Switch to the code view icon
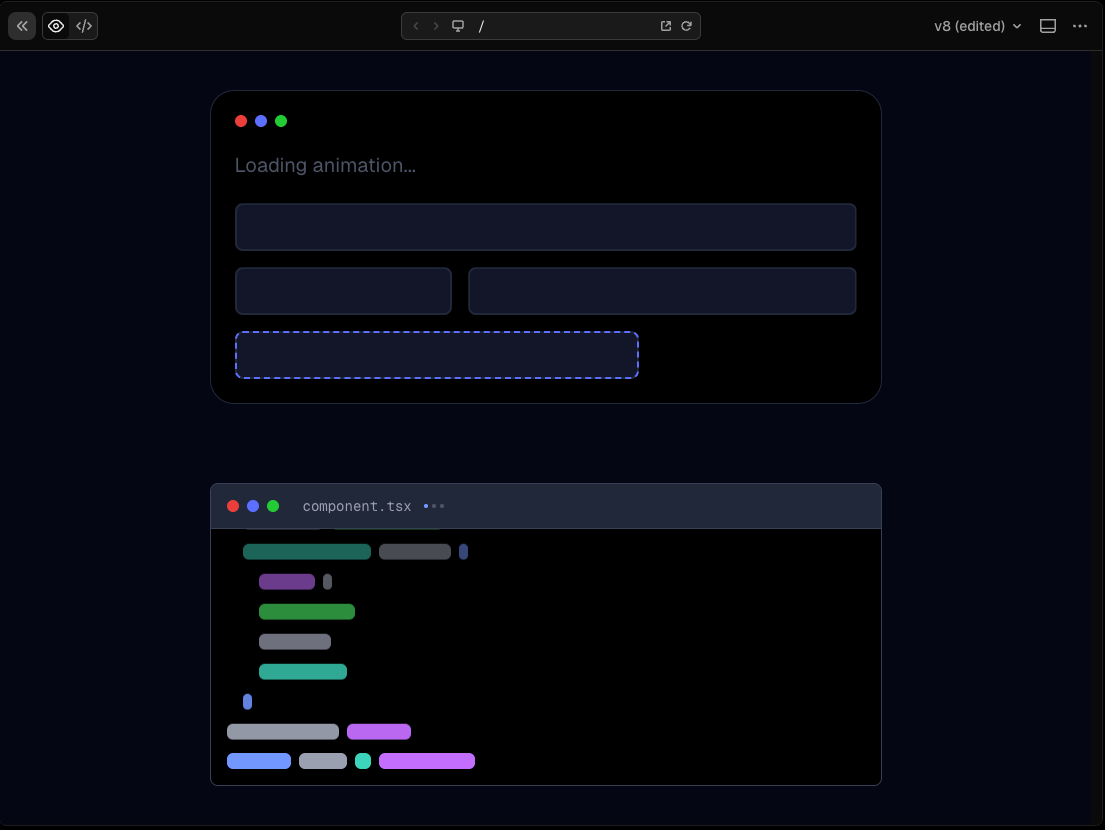Viewport: 1105px width, 830px height. [x=84, y=26]
